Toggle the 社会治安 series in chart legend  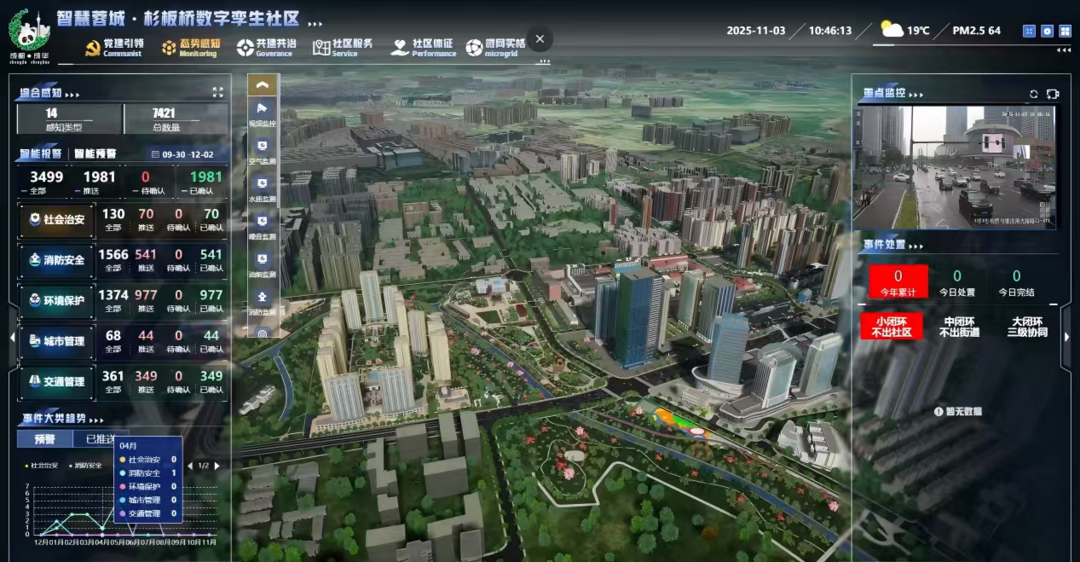point(45,465)
